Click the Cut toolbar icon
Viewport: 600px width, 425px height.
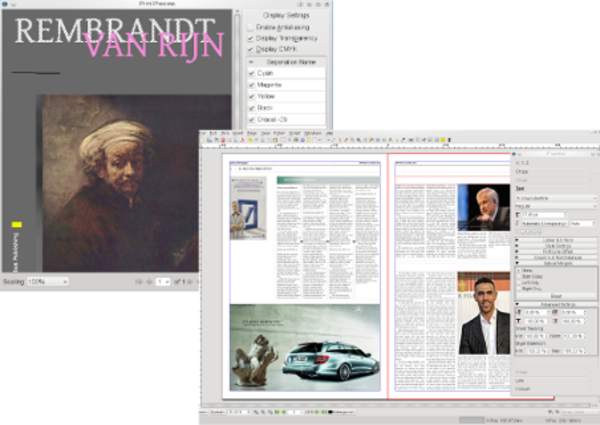(262, 140)
